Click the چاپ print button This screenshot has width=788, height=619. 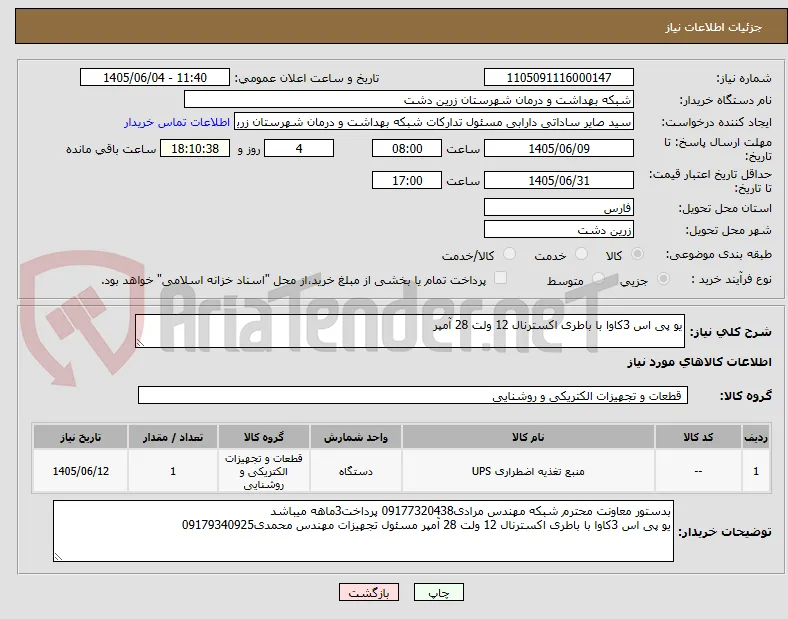click(x=439, y=593)
